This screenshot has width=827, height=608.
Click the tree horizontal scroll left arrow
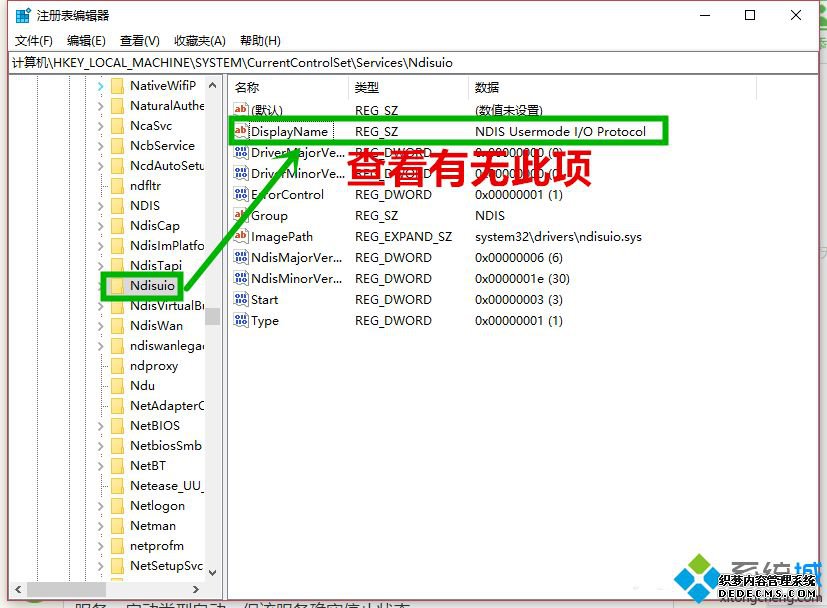point(18,589)
